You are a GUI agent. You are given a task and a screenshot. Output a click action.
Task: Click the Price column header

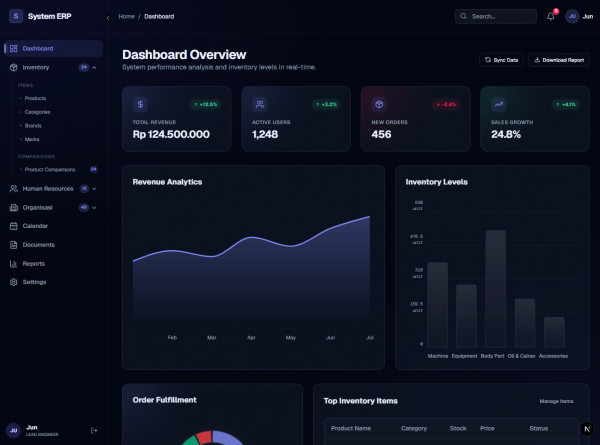(x=487, y=429)
